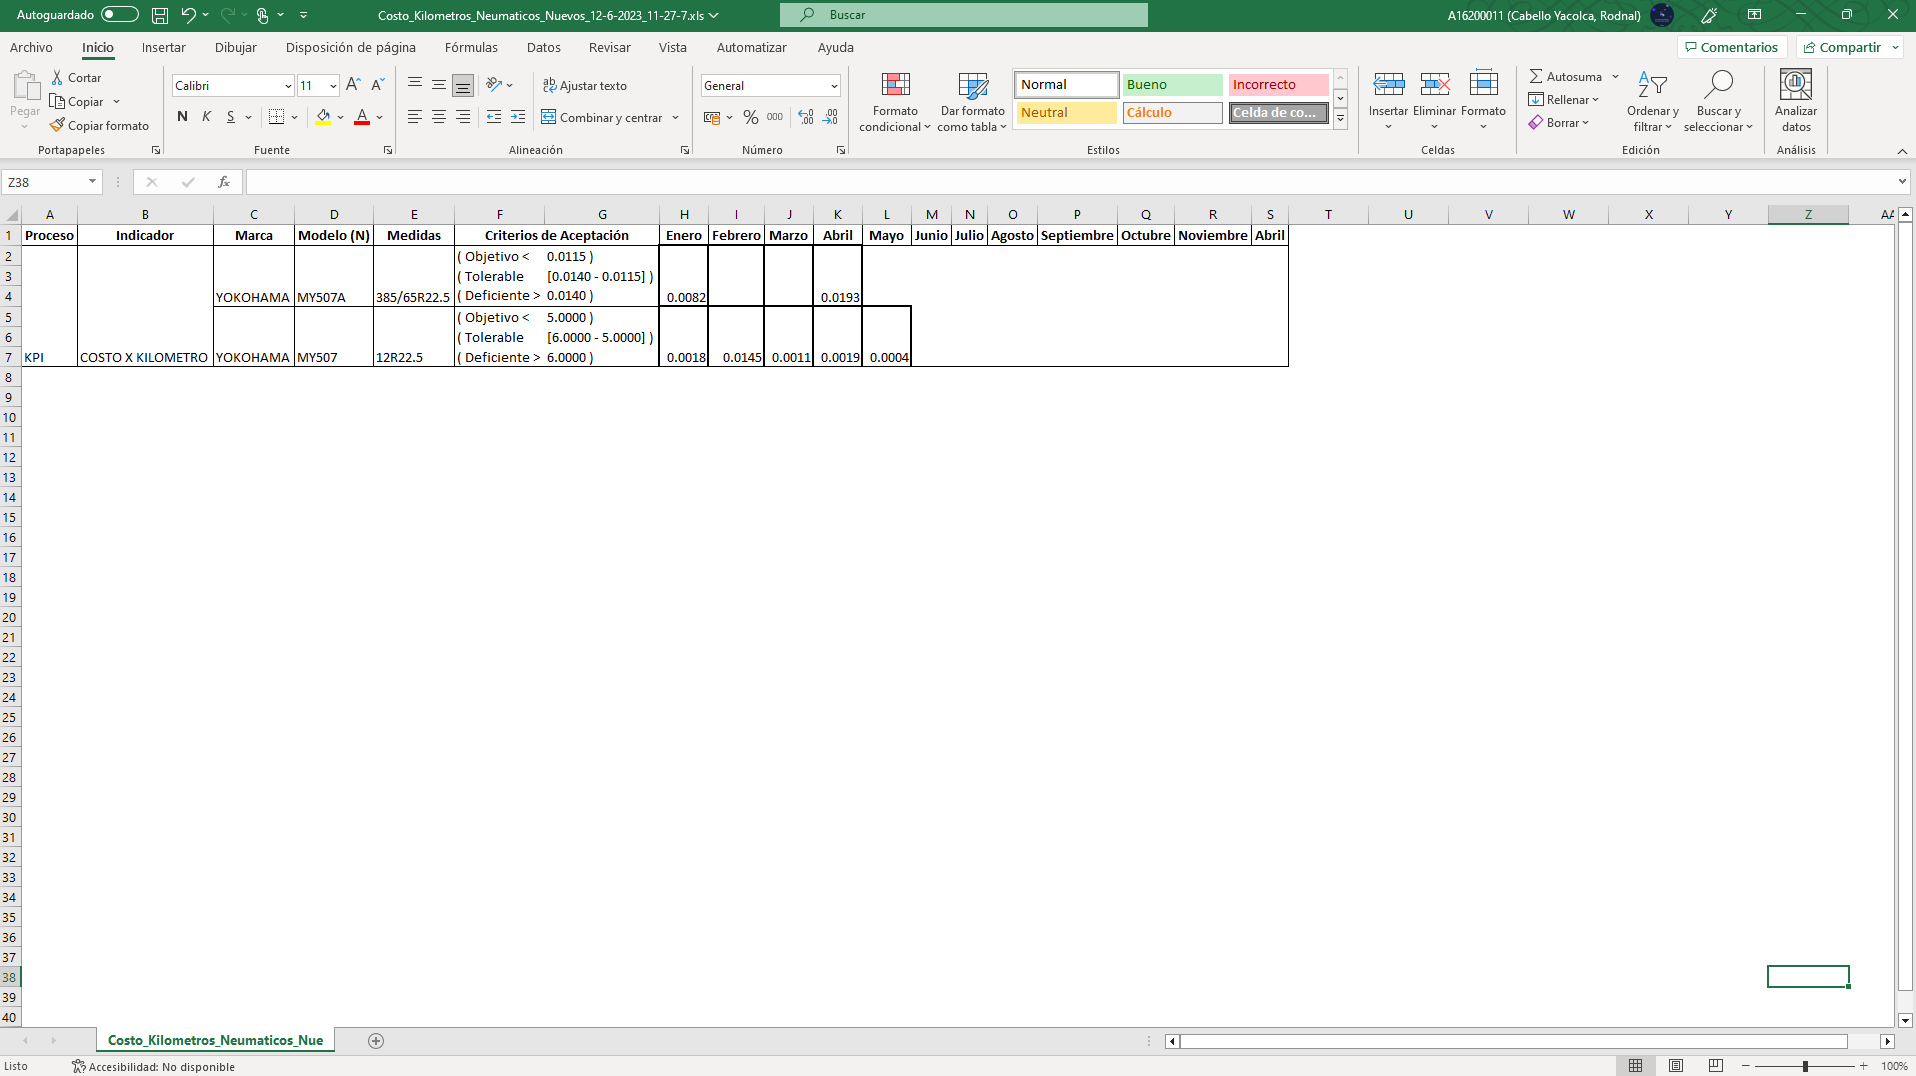Click the Merge and Center icon
1916x1076 pixels.
(549, 117)
